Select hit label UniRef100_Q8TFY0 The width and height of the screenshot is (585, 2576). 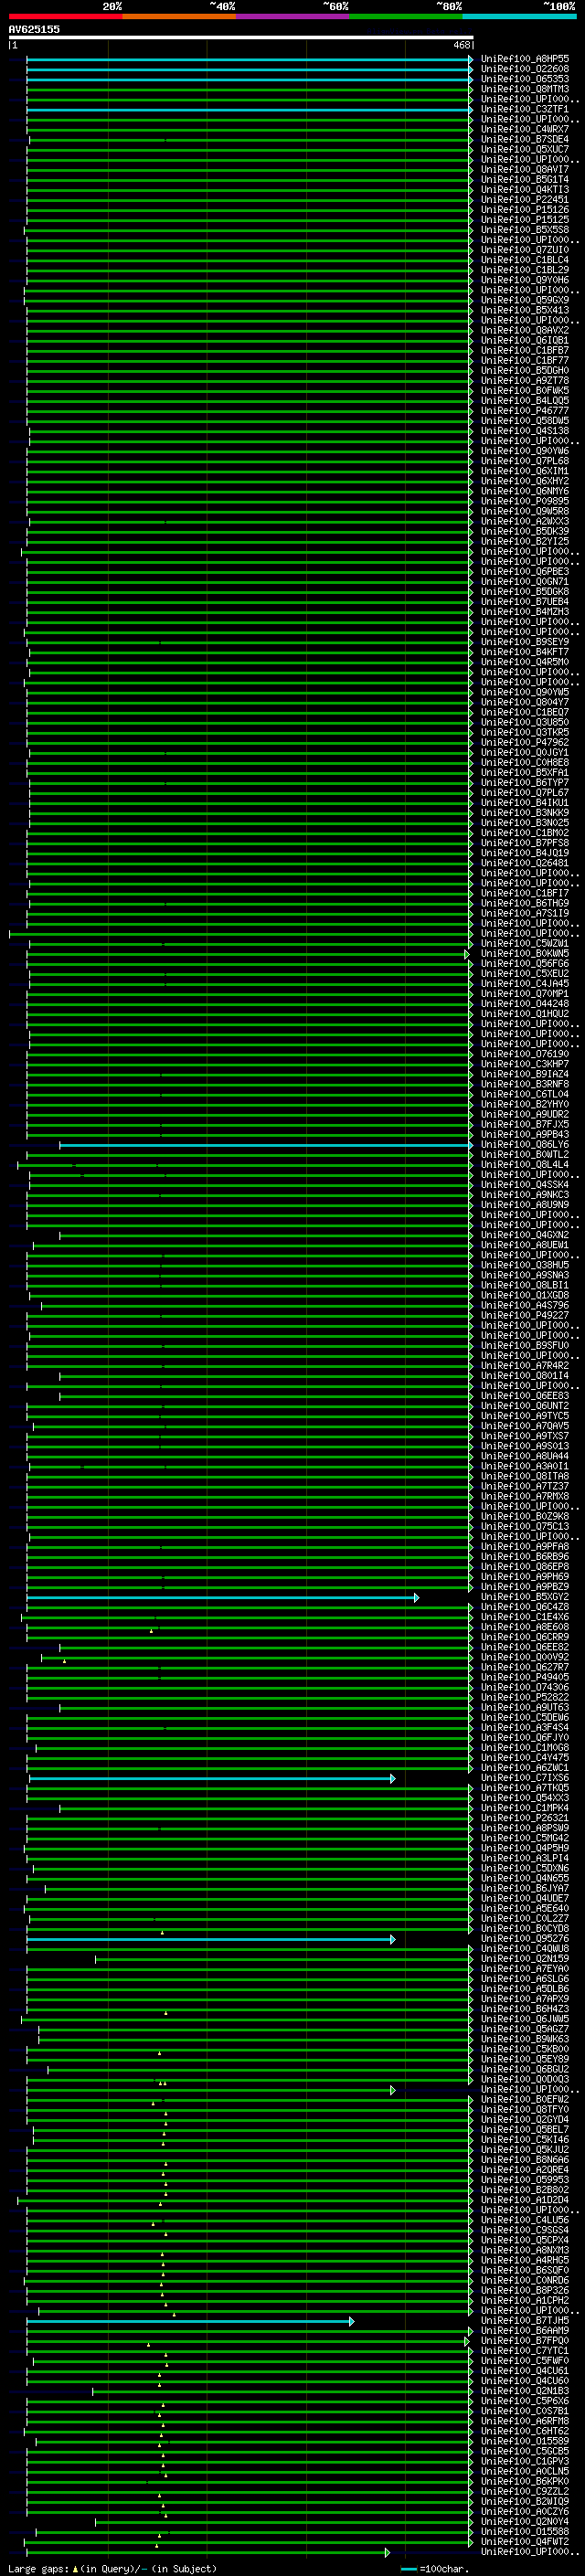pyautogui.click(x=525, y=2110)
